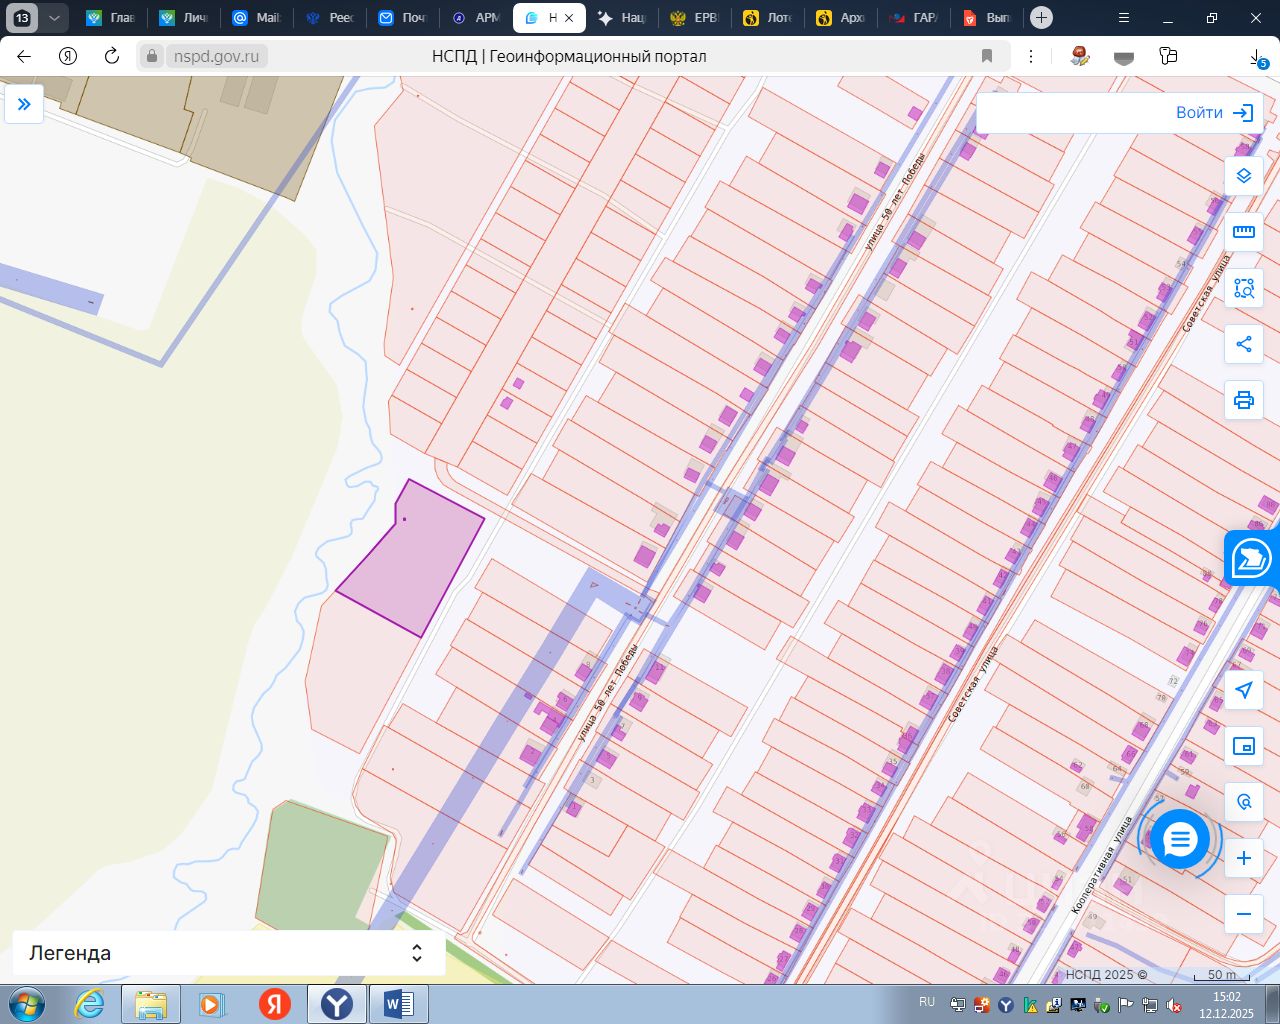Launch Internet Explorer from the taskbar
The width and height of the screenshot is (1280, 1024).
[x=89, y=1004]
